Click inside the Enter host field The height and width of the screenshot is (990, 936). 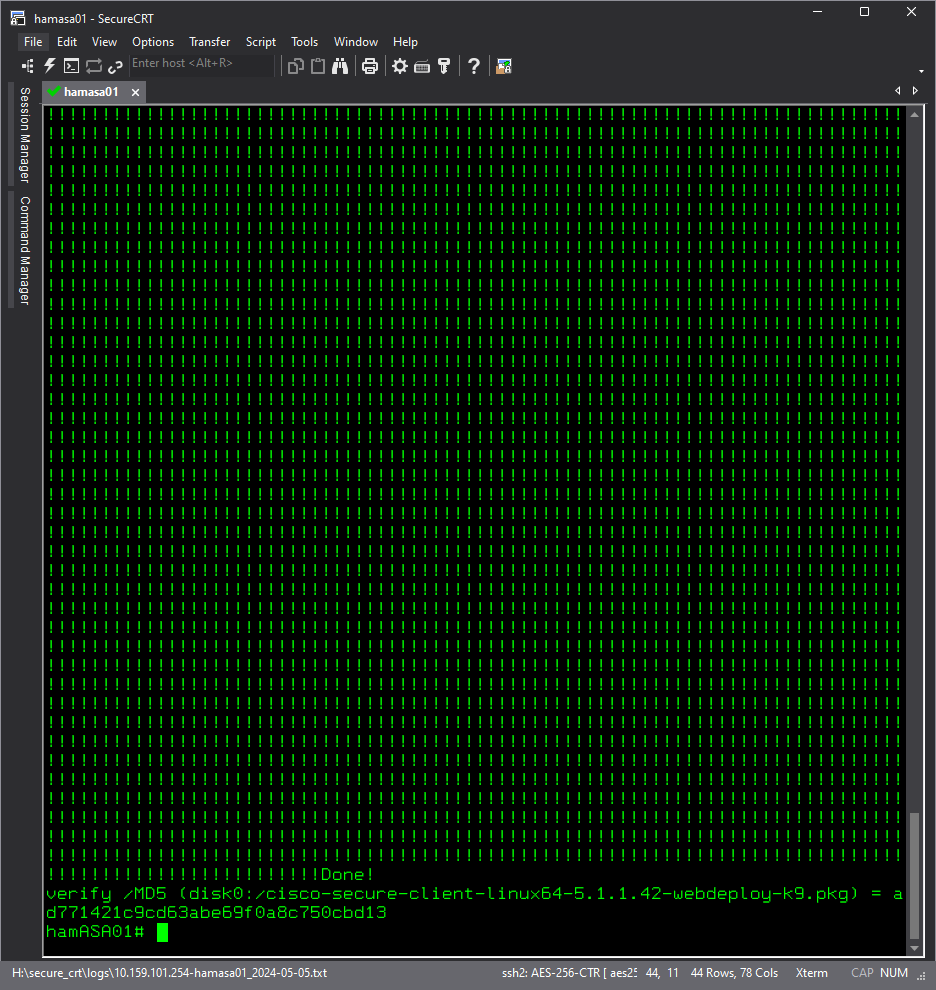[200, 63]
